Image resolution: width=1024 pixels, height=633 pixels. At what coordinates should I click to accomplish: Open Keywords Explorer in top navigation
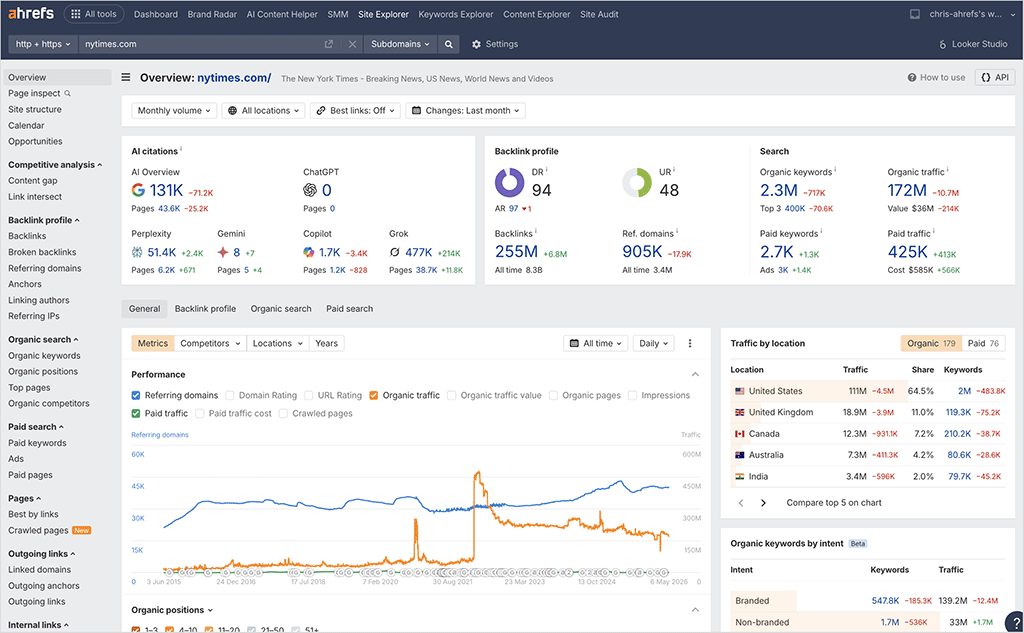click(456, 14)
